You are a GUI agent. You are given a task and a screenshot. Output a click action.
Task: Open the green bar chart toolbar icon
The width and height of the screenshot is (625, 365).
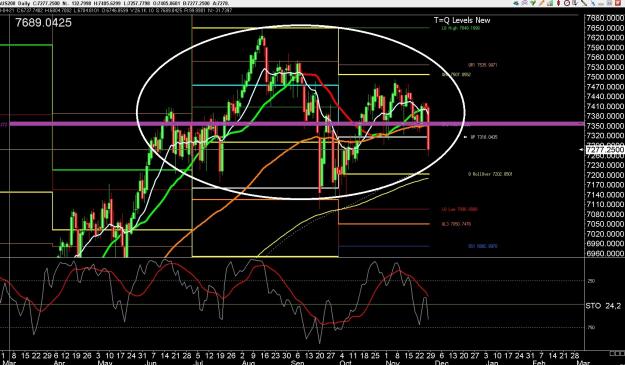pos(550,3)
